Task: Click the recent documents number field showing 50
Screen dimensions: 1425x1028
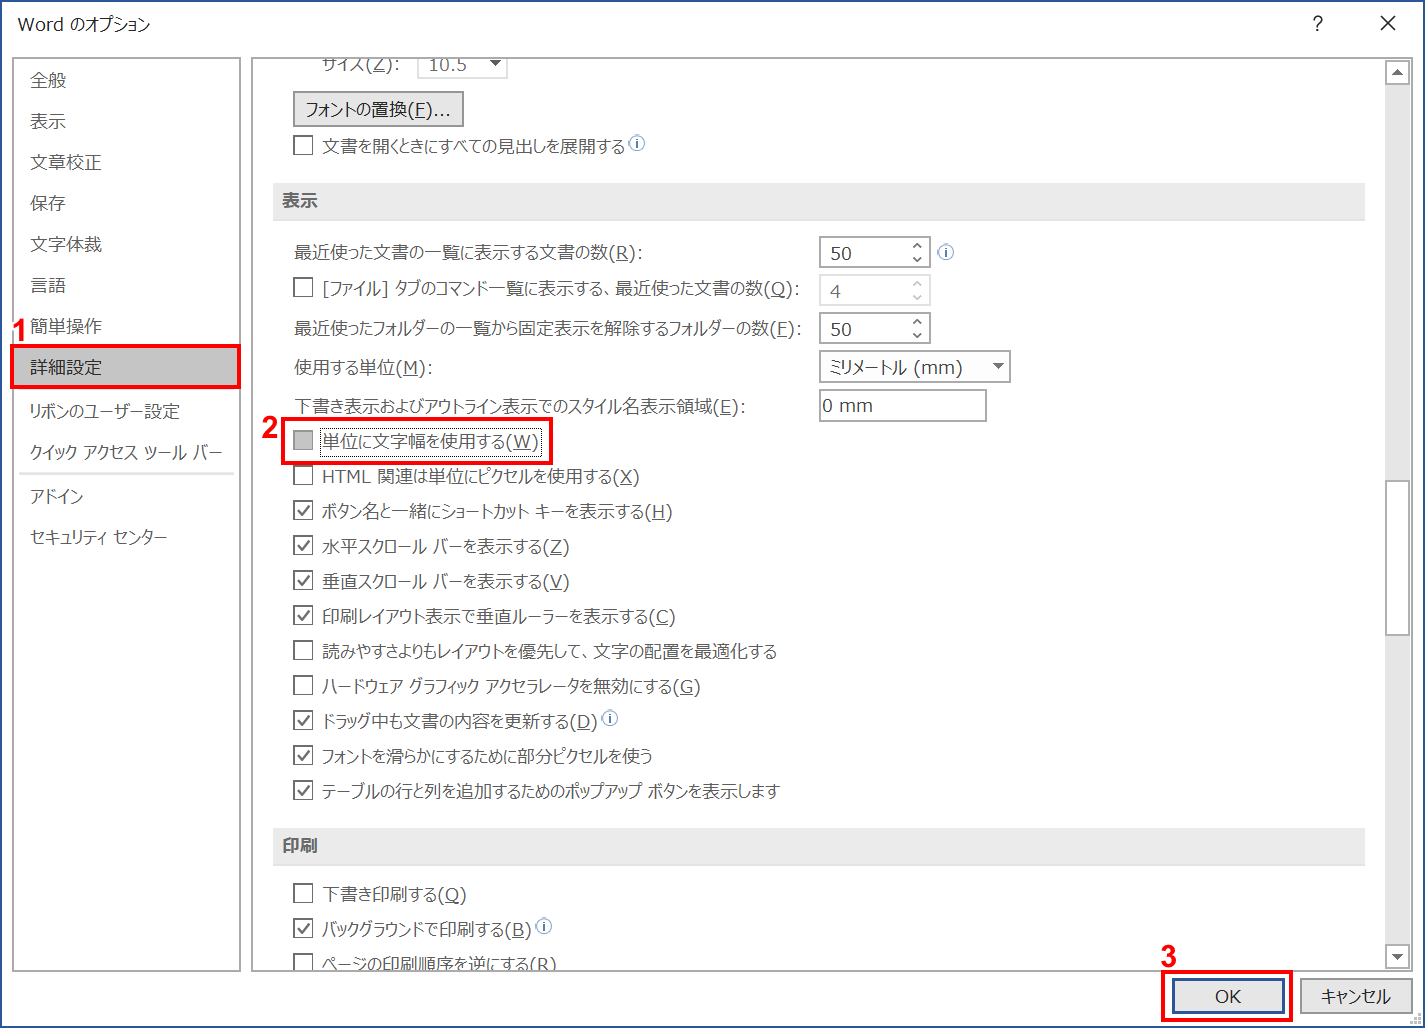Action: [x=863, y=253]
